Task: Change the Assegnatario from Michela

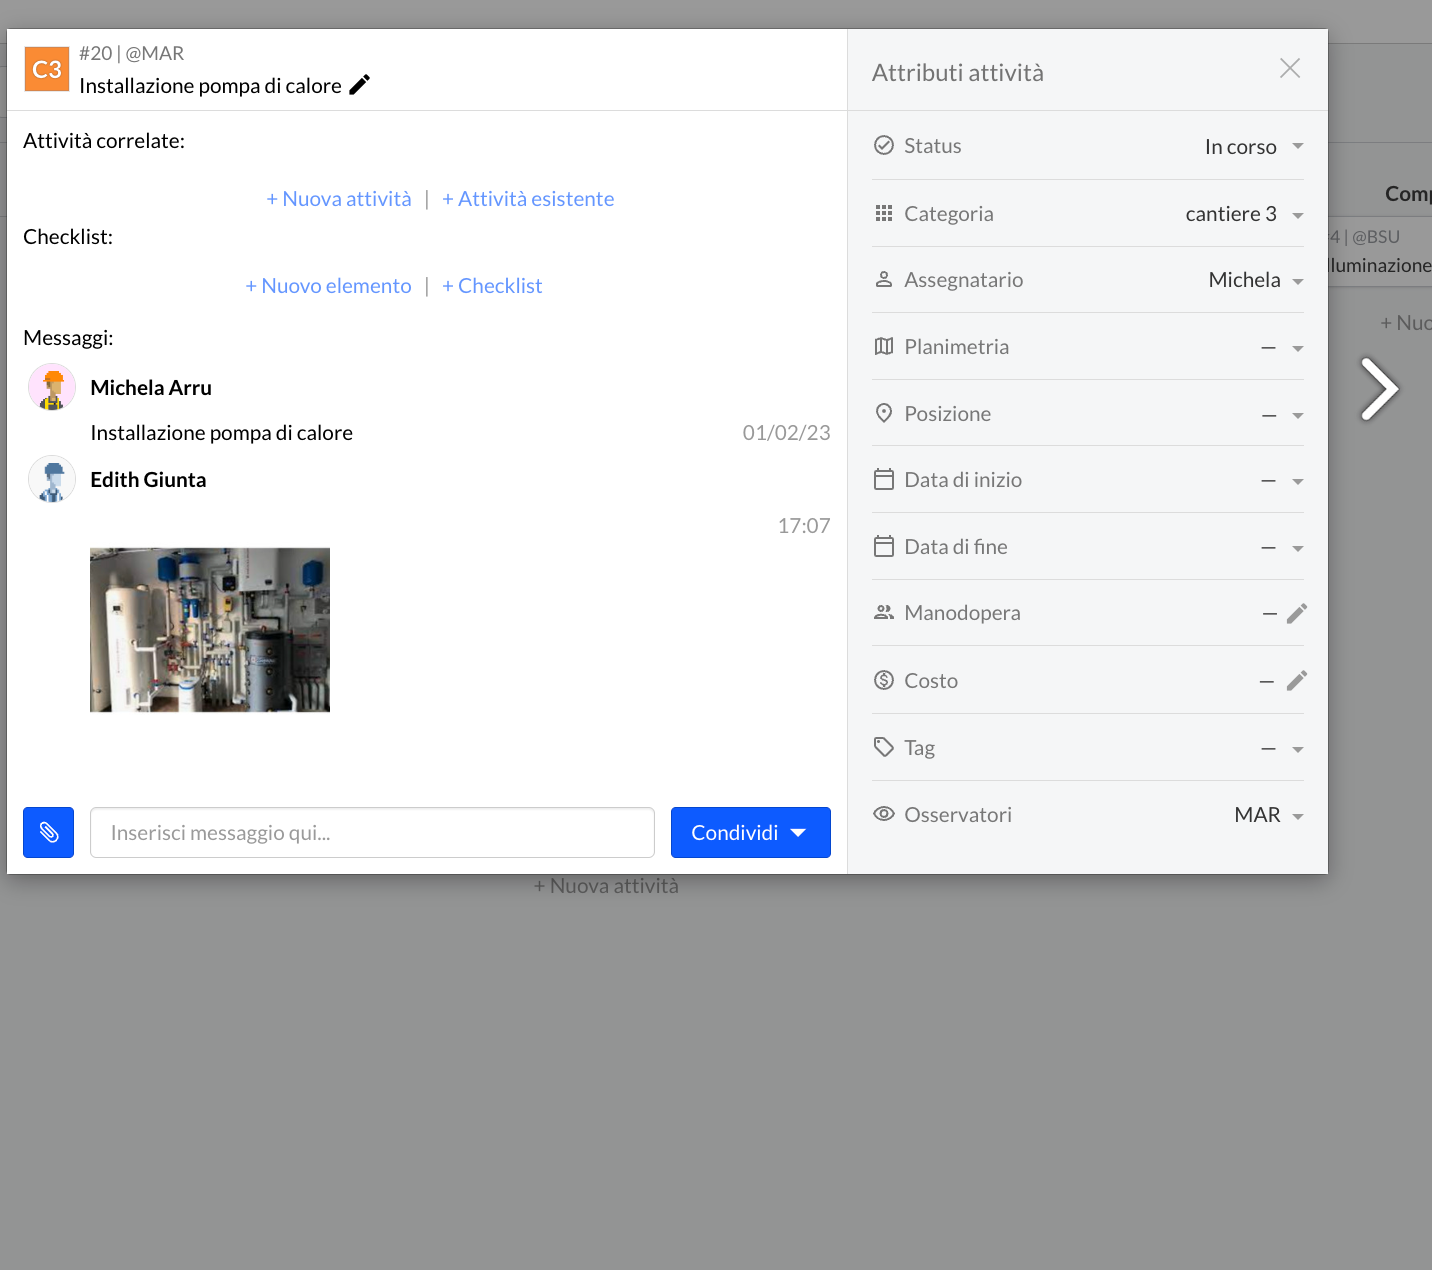Action: coord(1255,280)
